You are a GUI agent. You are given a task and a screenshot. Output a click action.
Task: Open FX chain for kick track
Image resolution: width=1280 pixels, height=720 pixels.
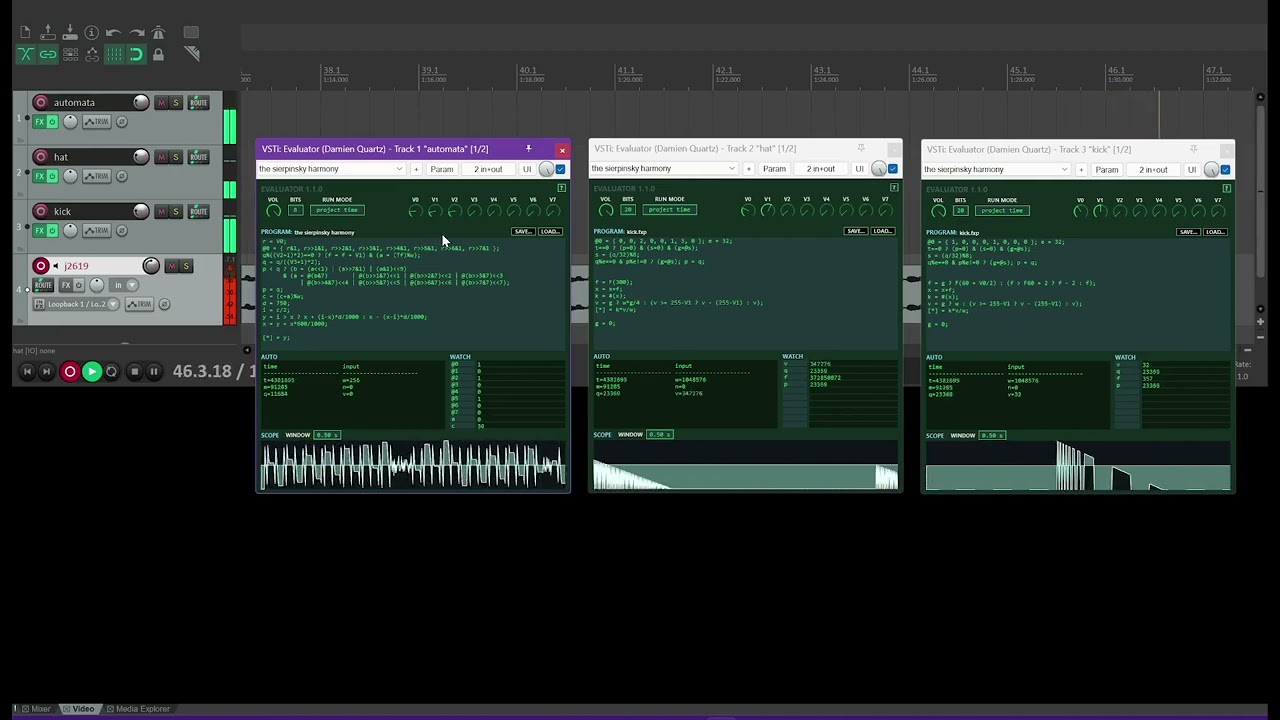[x=40, y=231]
